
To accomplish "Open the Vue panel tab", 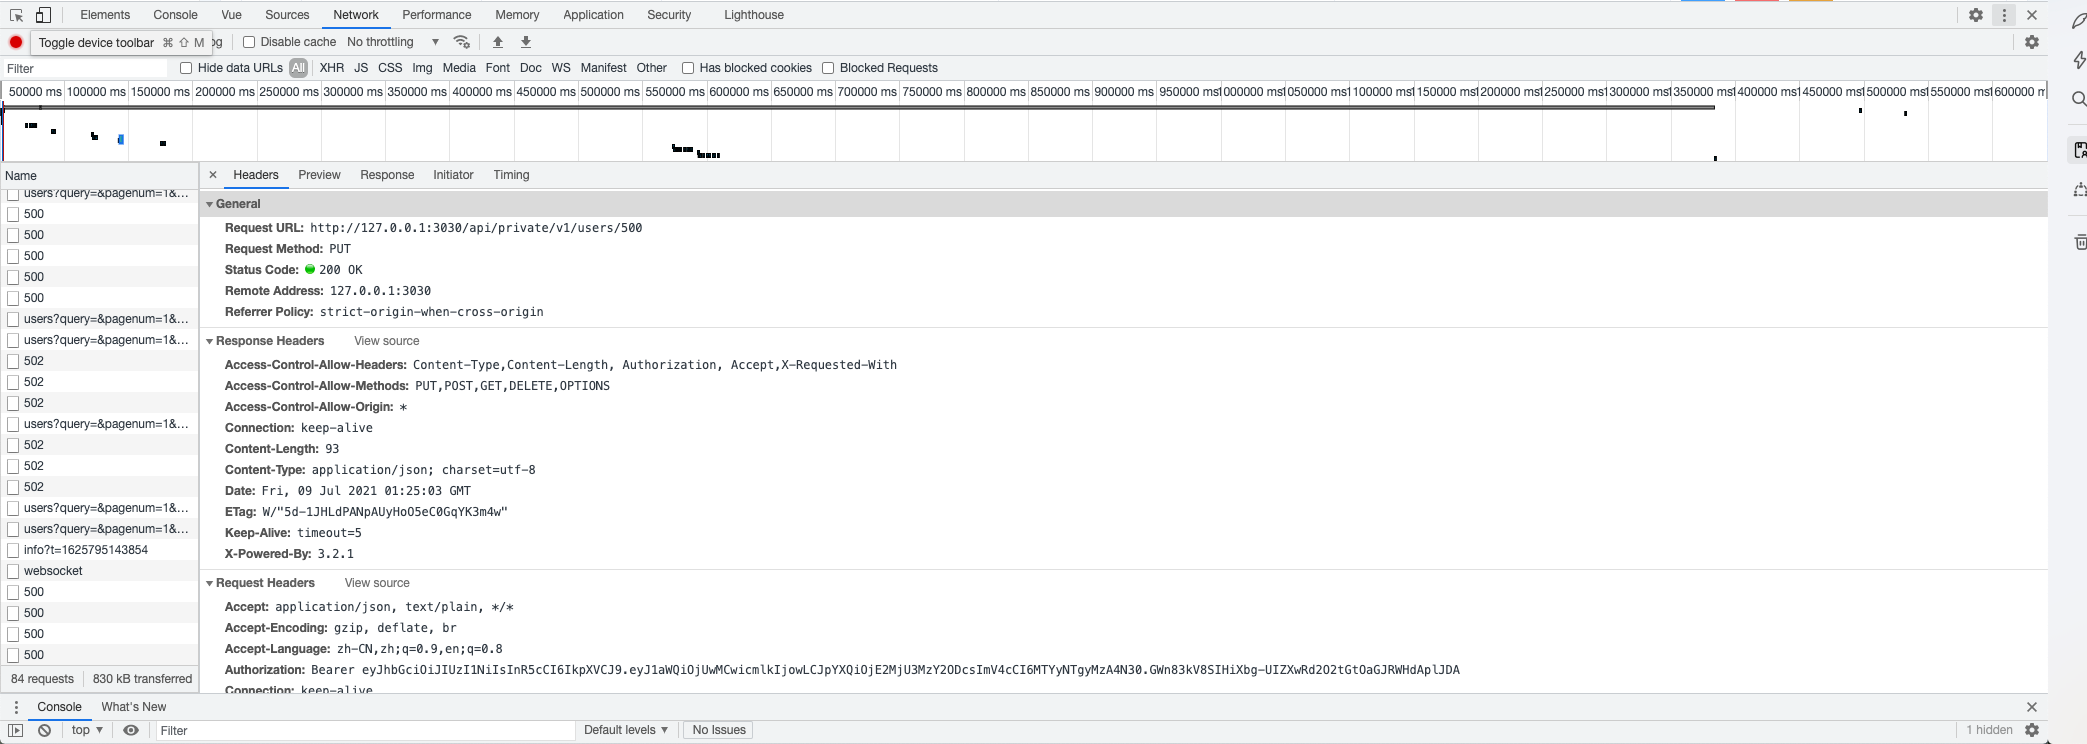I will [231, 15].
